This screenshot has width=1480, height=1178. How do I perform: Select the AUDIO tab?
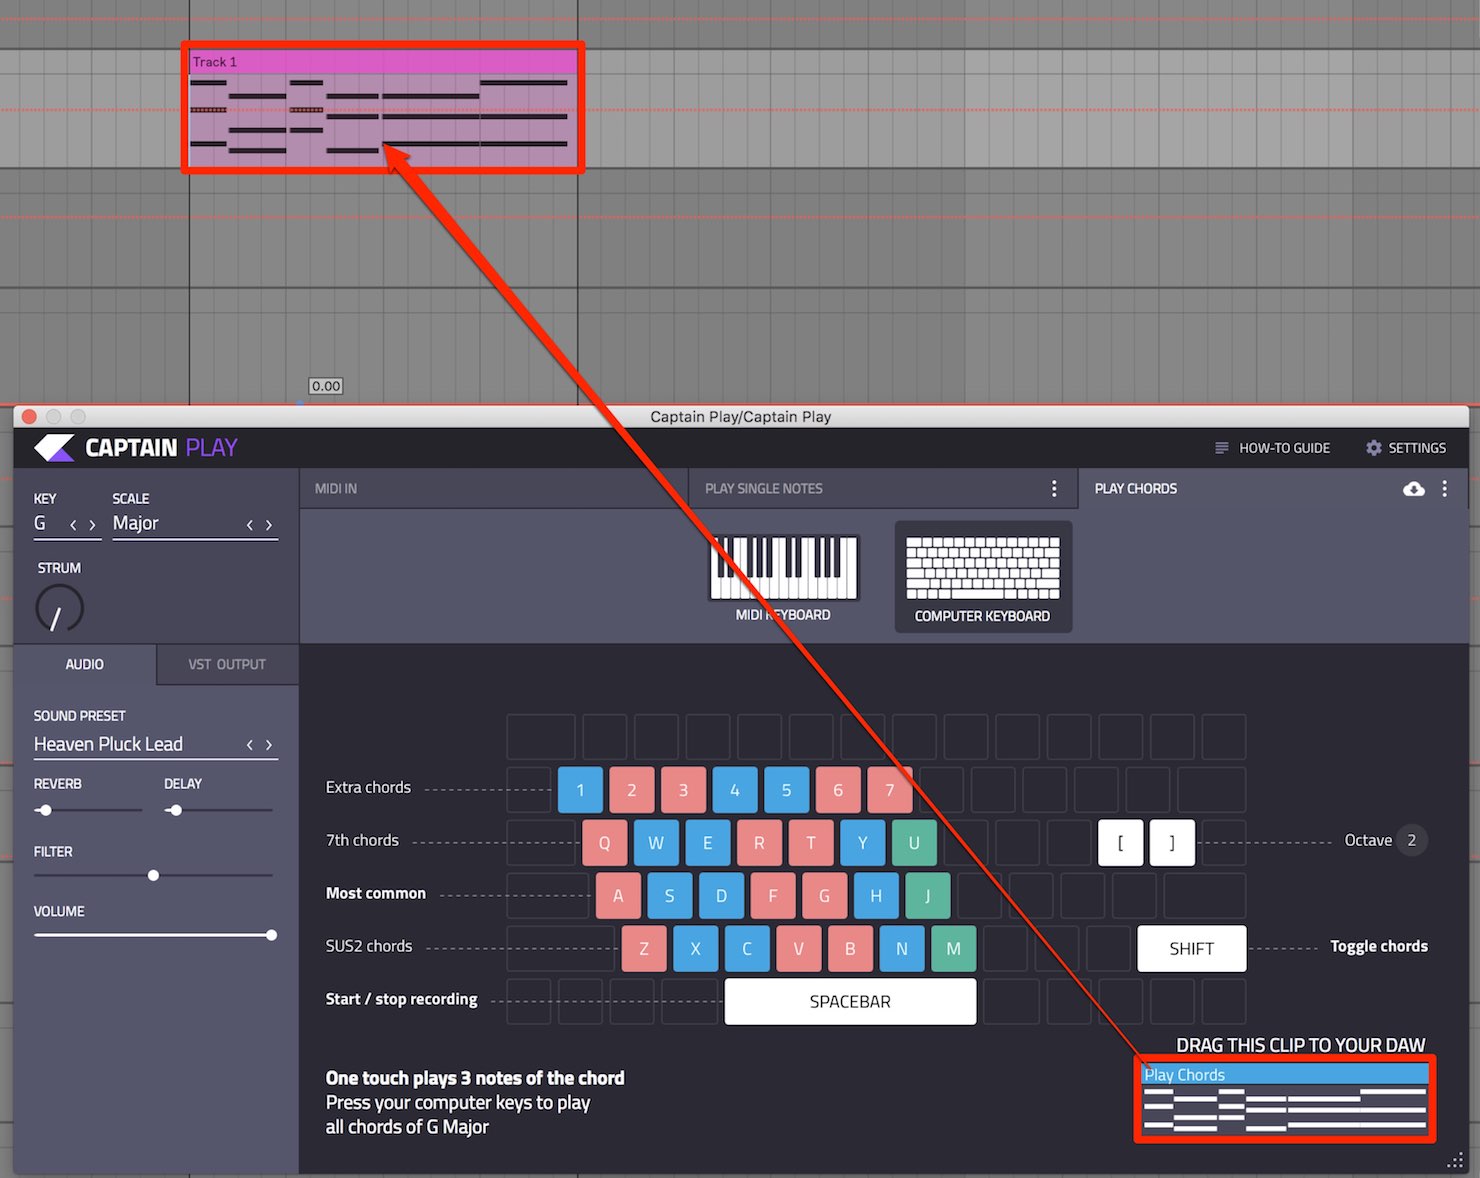point(85,665)
